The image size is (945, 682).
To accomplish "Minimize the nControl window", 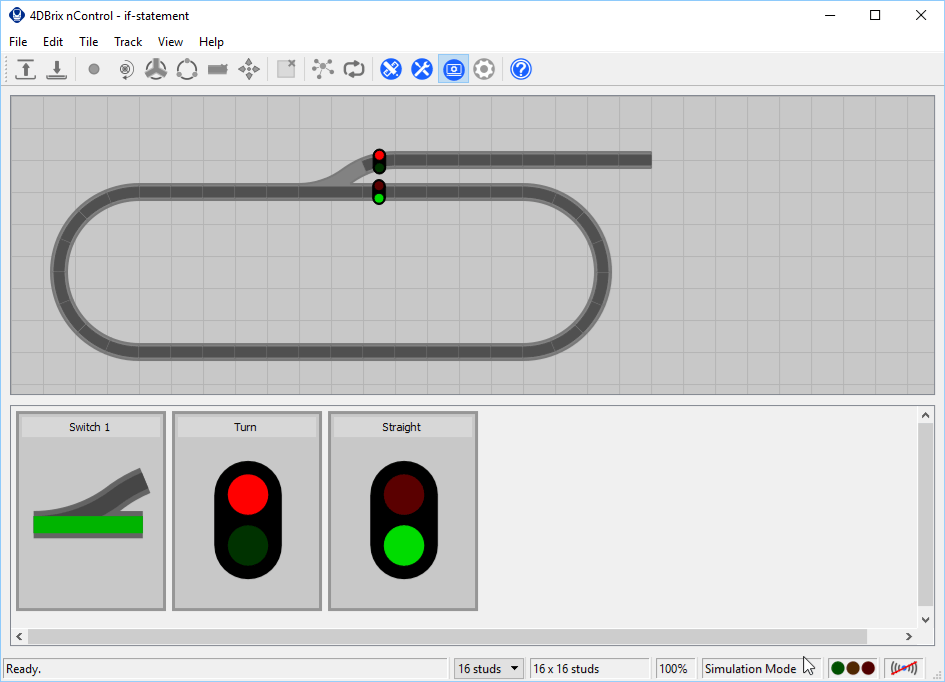I will coord(830,15).
